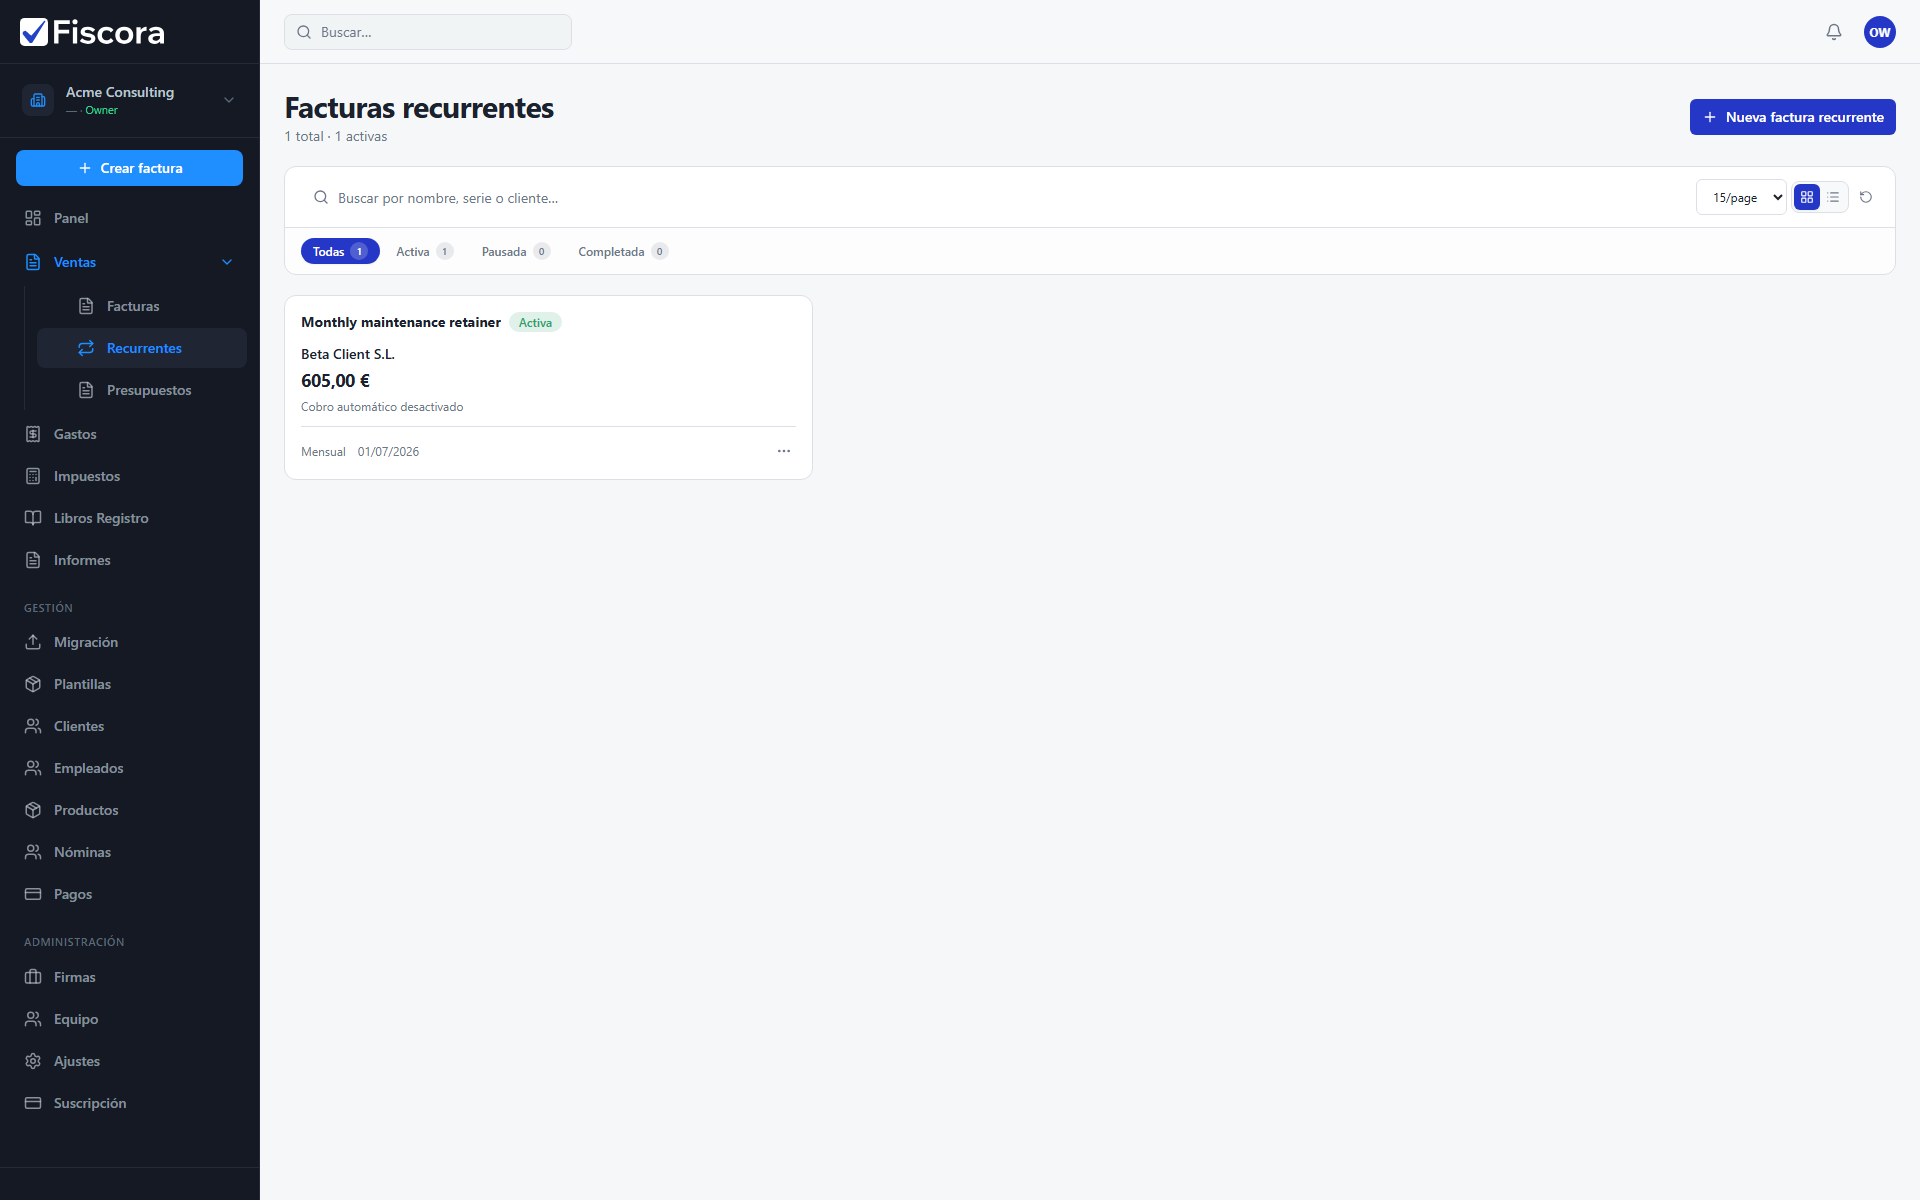Open Ajustes in the sidebar
This screenshot has width=1920, height=1200.
(130, 1061)
